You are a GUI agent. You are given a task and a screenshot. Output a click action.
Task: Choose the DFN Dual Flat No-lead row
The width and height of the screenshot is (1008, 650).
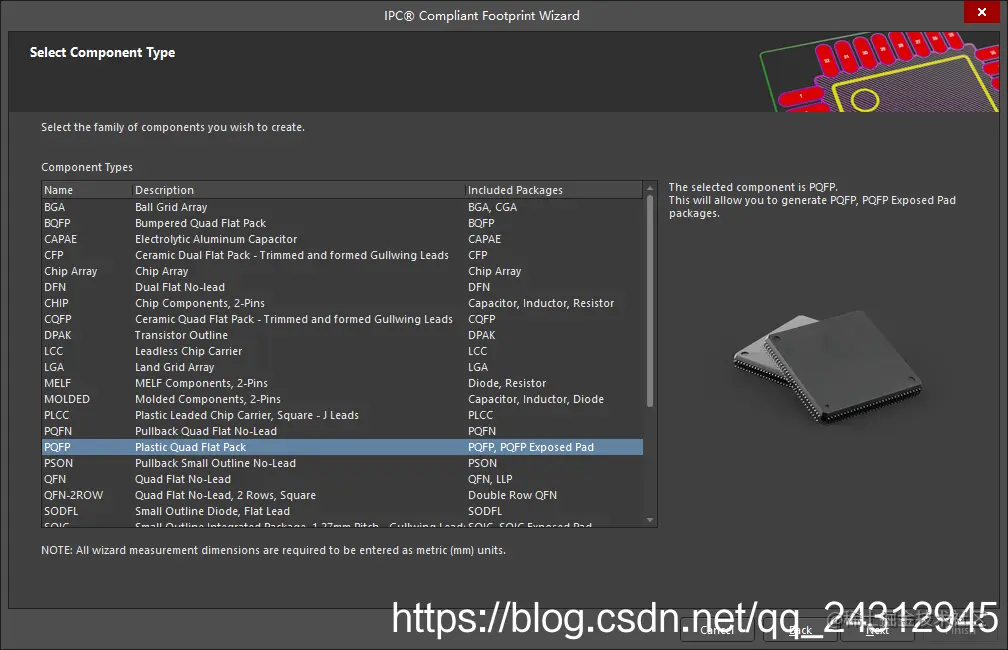click(x=342, y=287)
